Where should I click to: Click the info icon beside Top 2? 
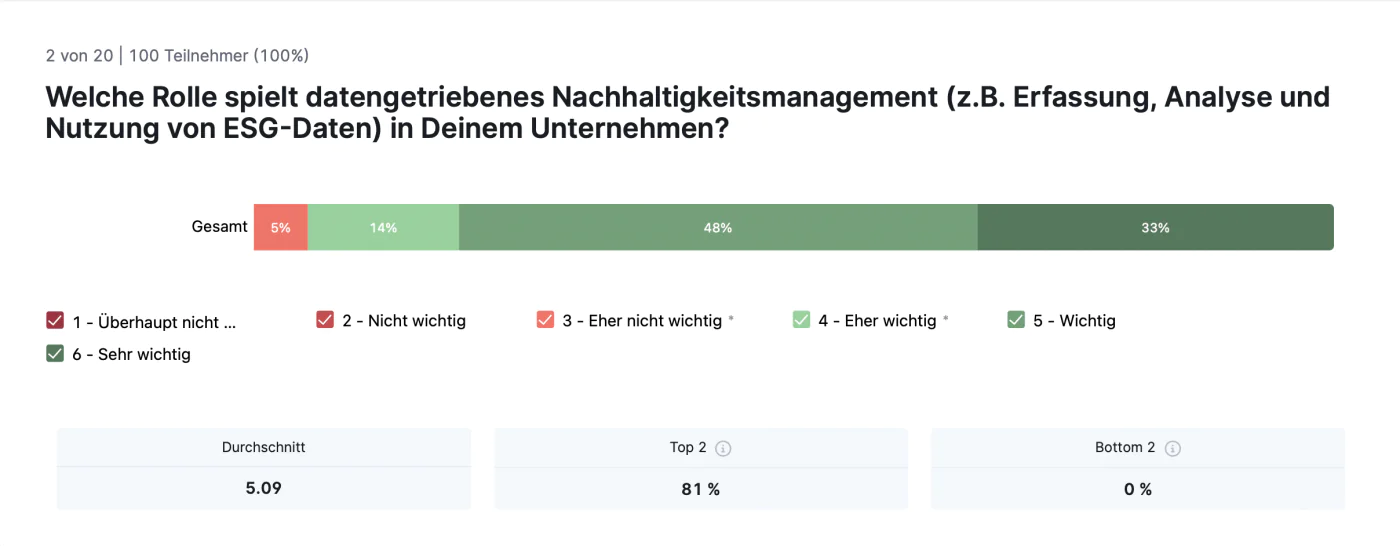point(723,449)
